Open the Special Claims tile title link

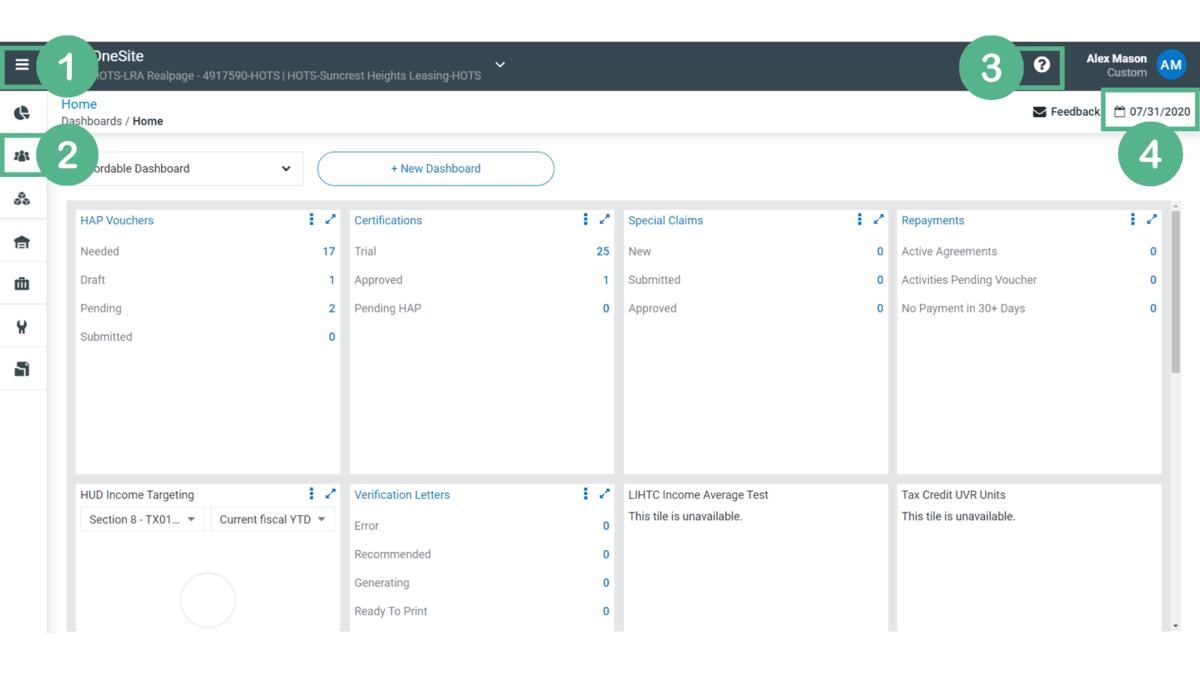666,221
